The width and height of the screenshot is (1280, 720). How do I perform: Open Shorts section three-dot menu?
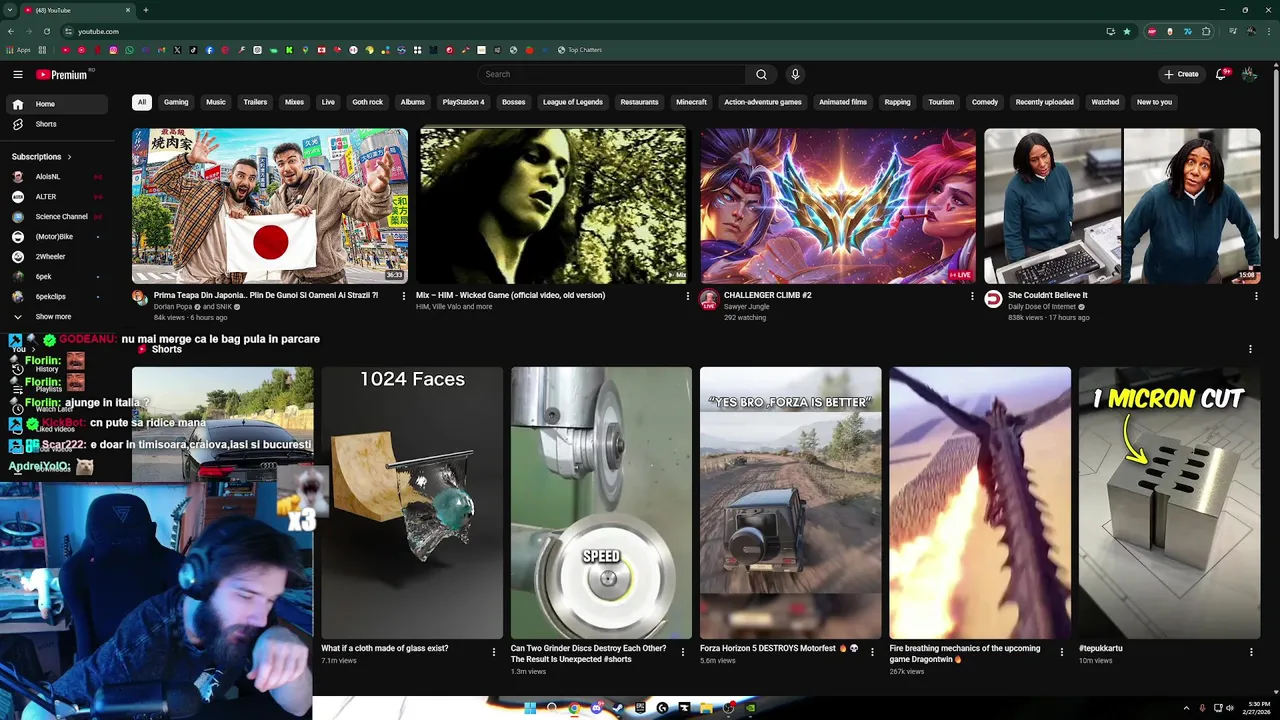pyautogui.click(x=1250, y=349)
